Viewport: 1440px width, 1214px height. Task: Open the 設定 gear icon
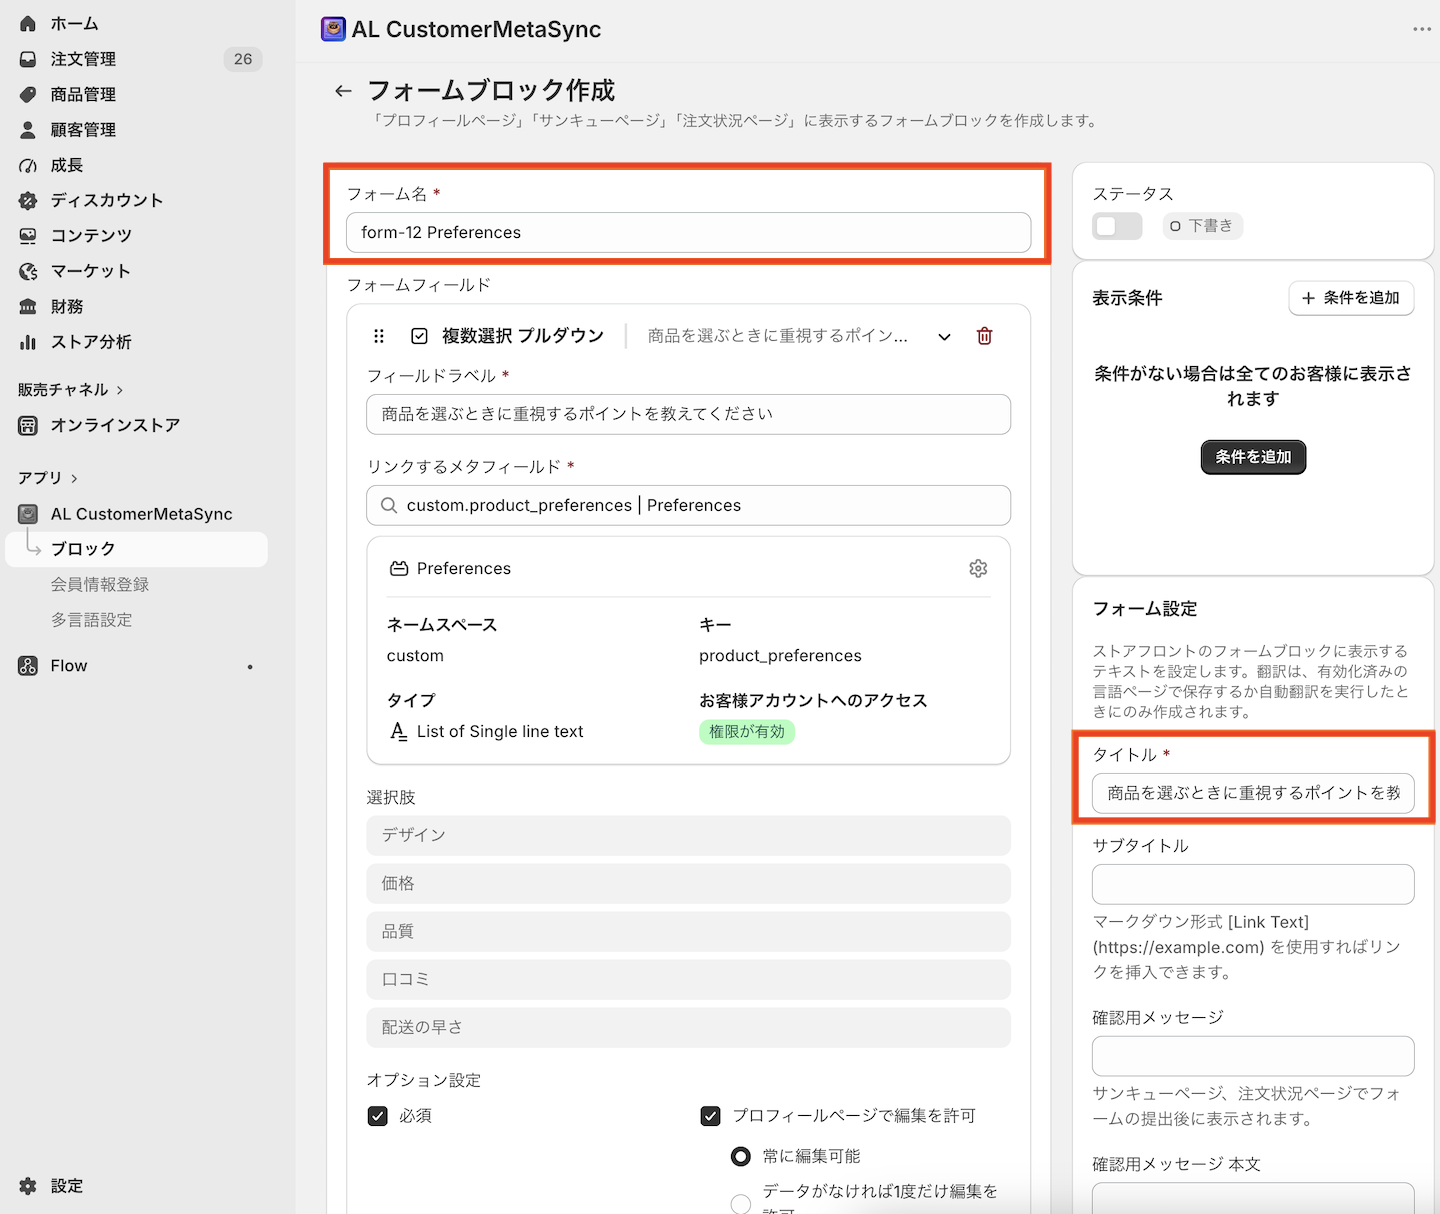[x=28, y=1186]
